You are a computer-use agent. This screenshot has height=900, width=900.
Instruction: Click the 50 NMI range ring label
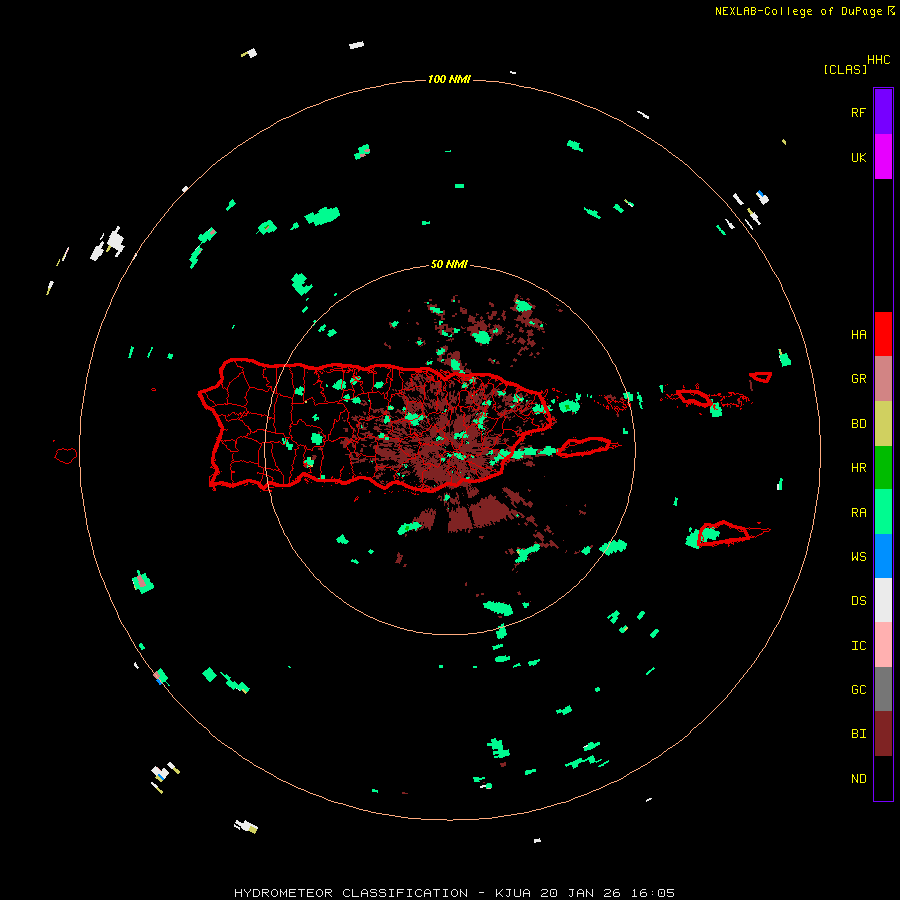pos(449,264)
